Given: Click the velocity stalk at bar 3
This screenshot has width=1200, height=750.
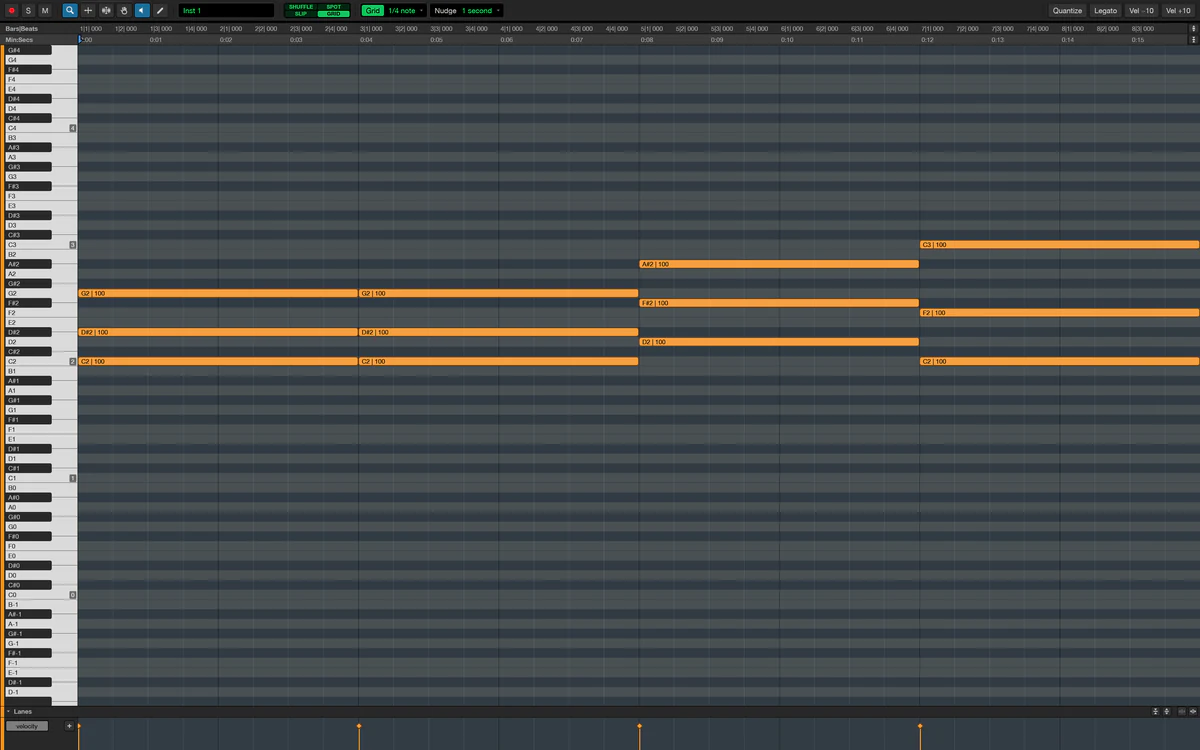Looking at the screenshot, I should click(x=359, y=736).
